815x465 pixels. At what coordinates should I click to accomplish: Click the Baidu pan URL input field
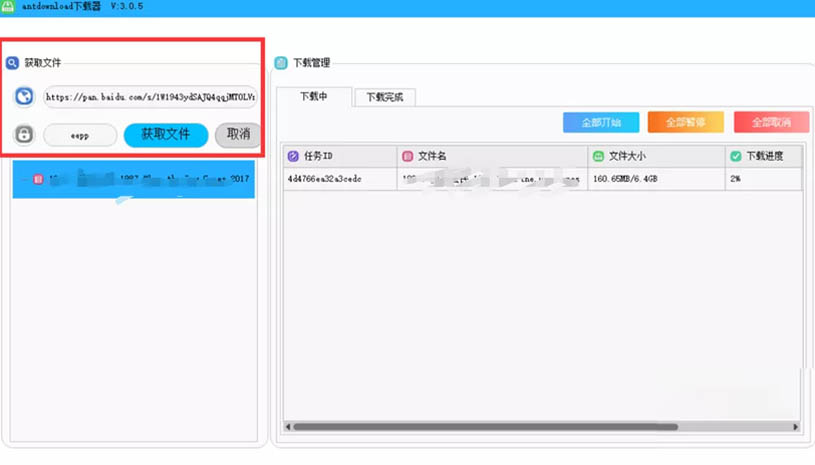(149, 98)
